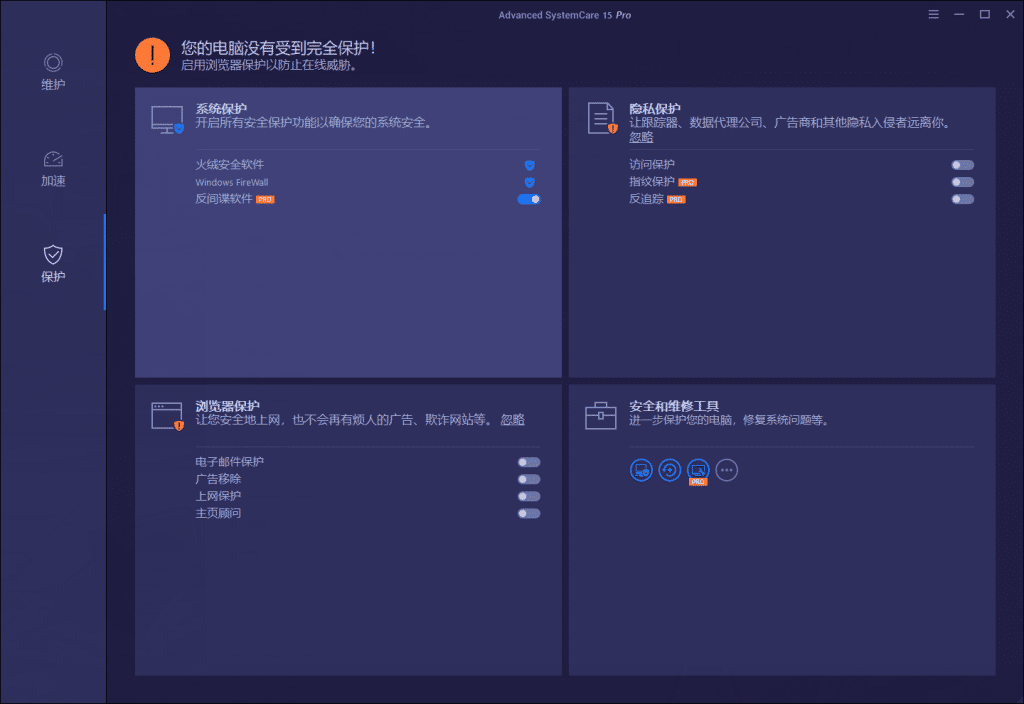
Task: Select the 电子邮件保护 label
Action: (x=230, y=462)
